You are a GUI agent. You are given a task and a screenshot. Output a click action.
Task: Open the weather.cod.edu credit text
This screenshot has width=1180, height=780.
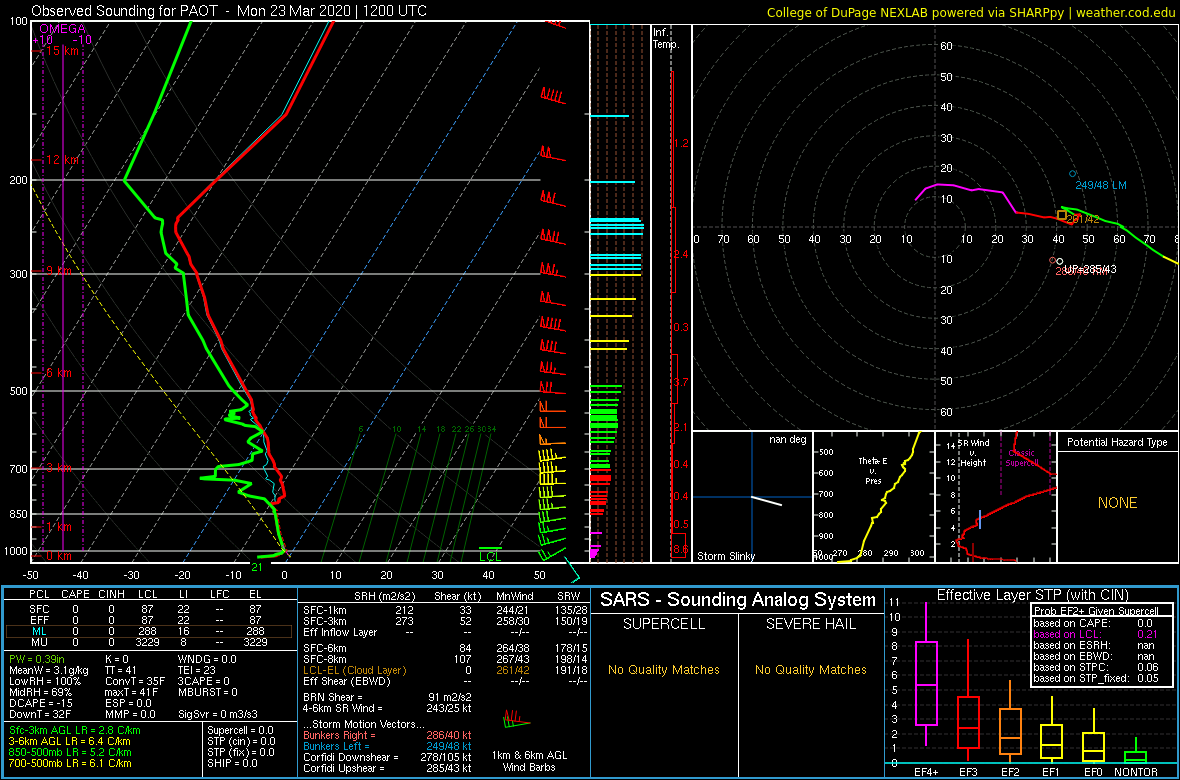[1128, 12]
